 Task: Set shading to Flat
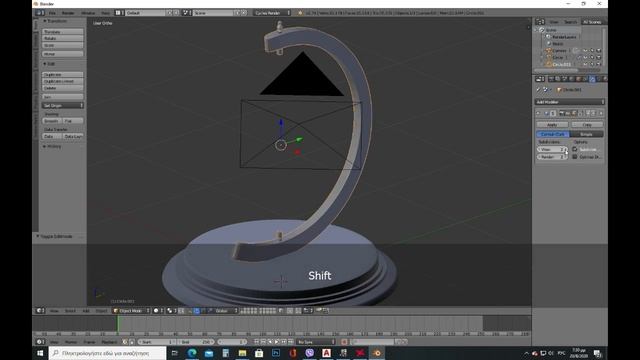[73, 121]
